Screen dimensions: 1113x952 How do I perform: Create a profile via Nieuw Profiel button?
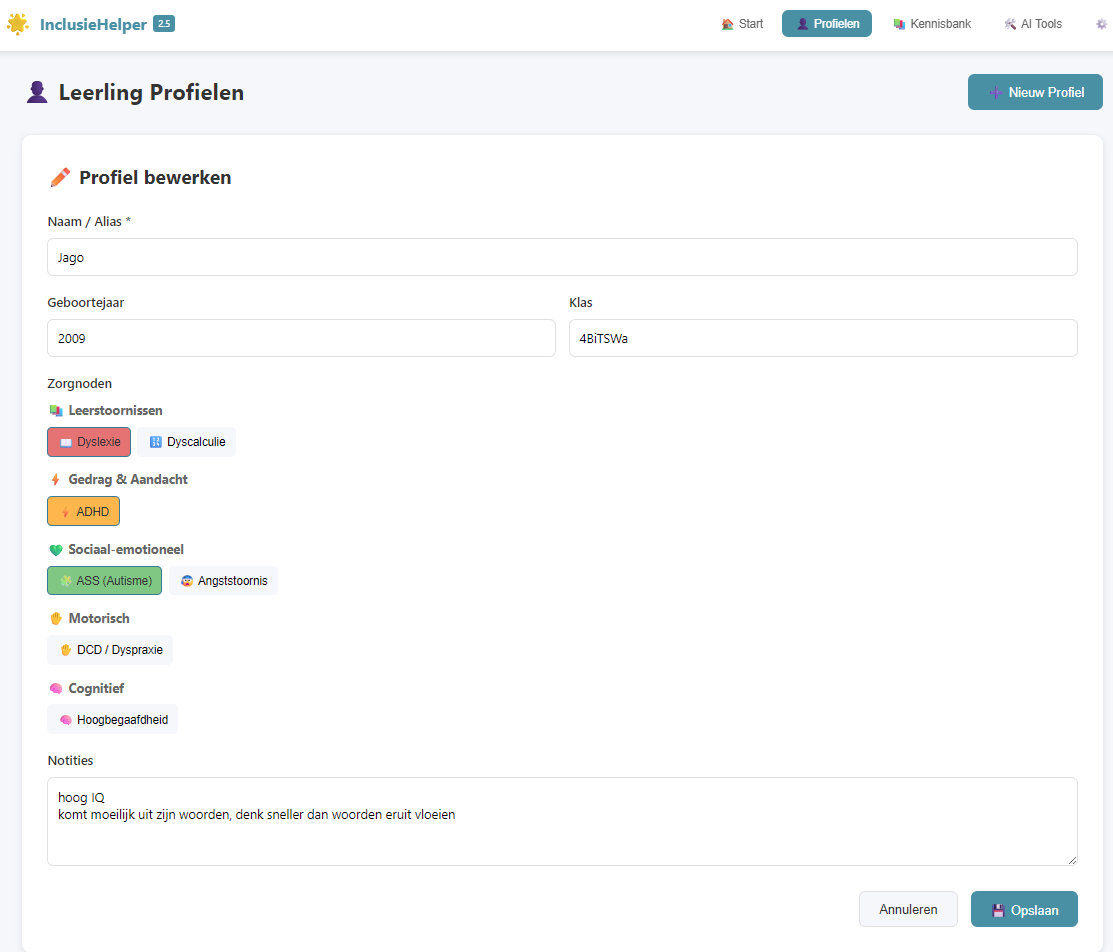coord(1035,92)
